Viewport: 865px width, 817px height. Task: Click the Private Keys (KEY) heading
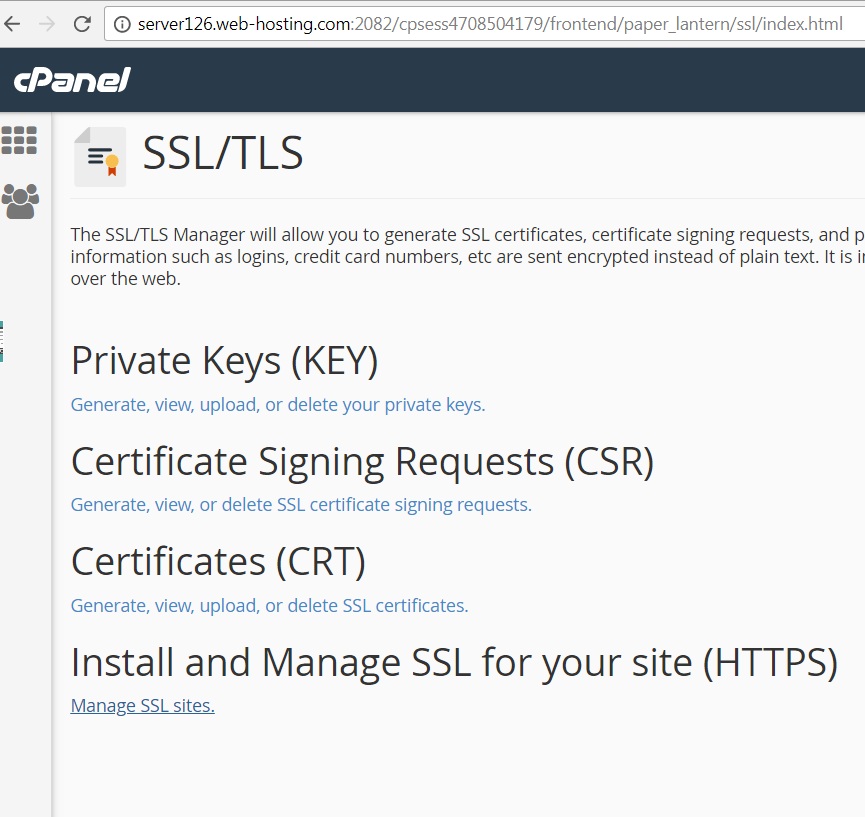coord(225,361)
